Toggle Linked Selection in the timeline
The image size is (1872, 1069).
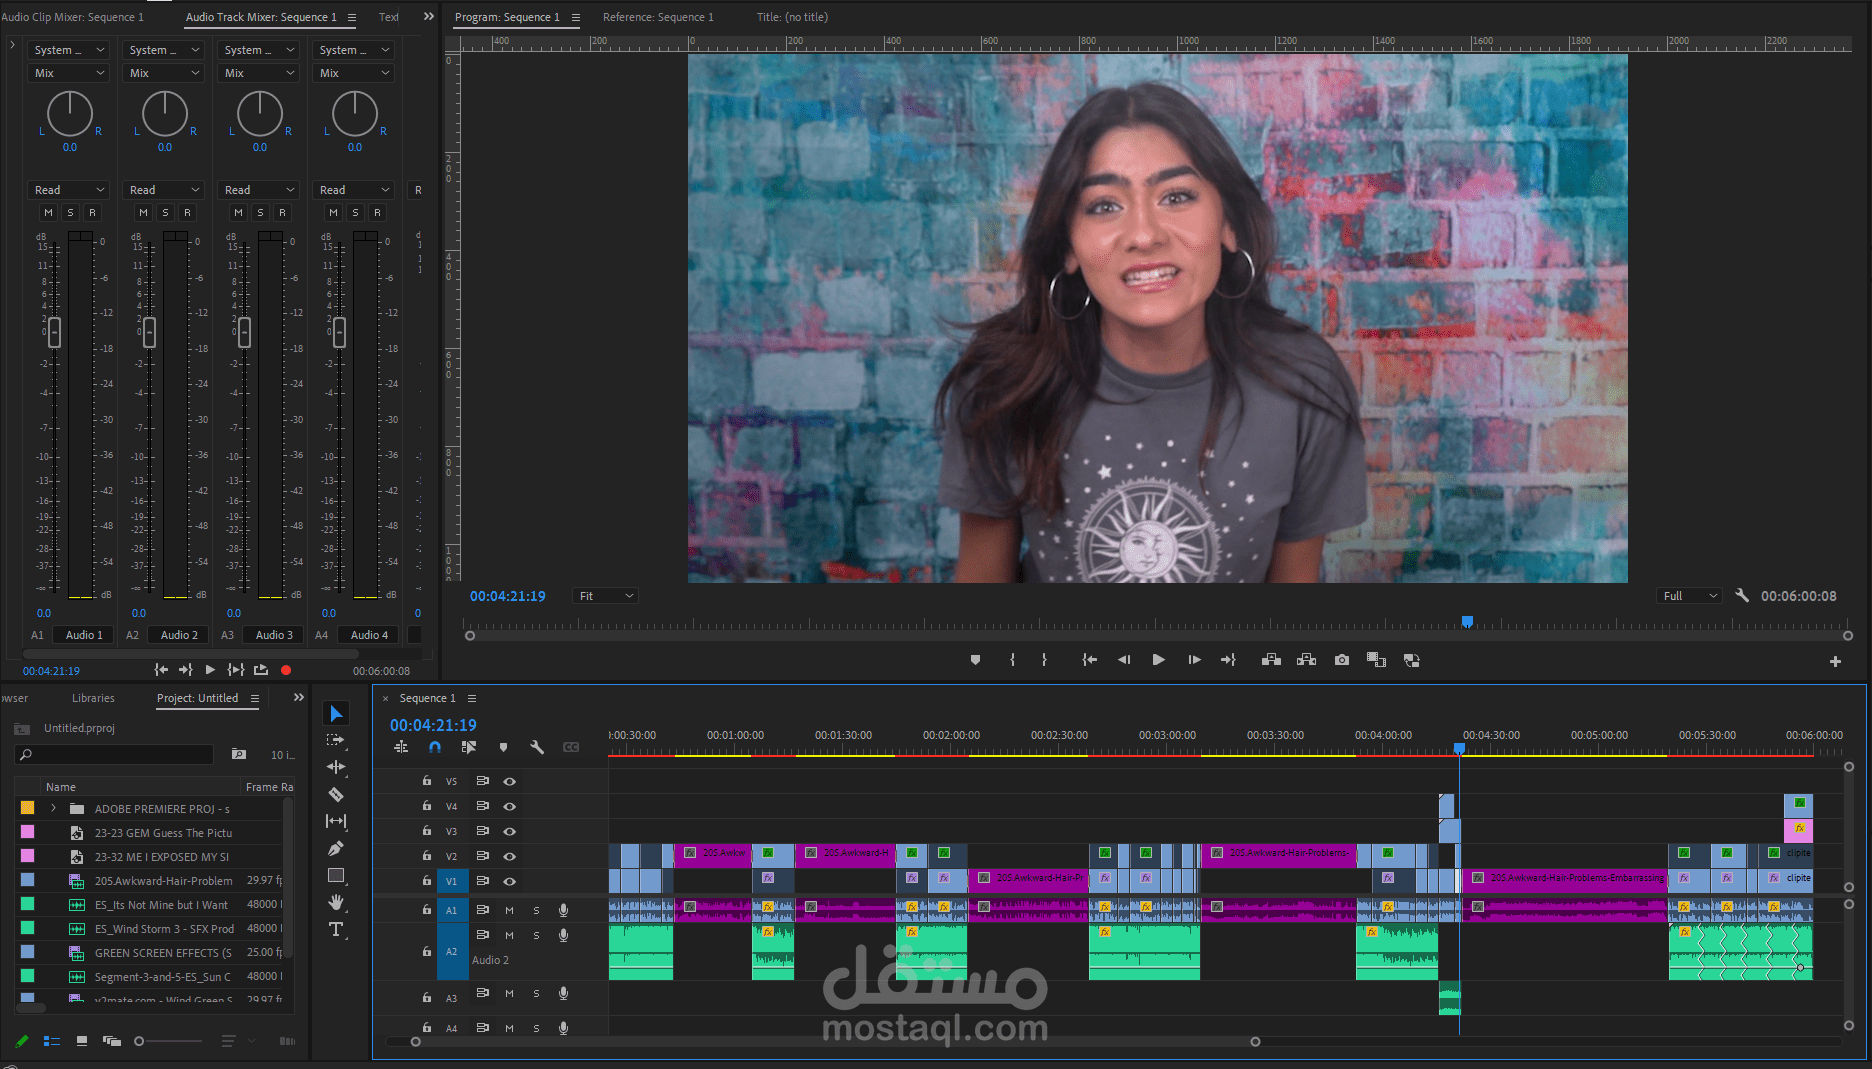pyautogui.click(x=468, y=747)
